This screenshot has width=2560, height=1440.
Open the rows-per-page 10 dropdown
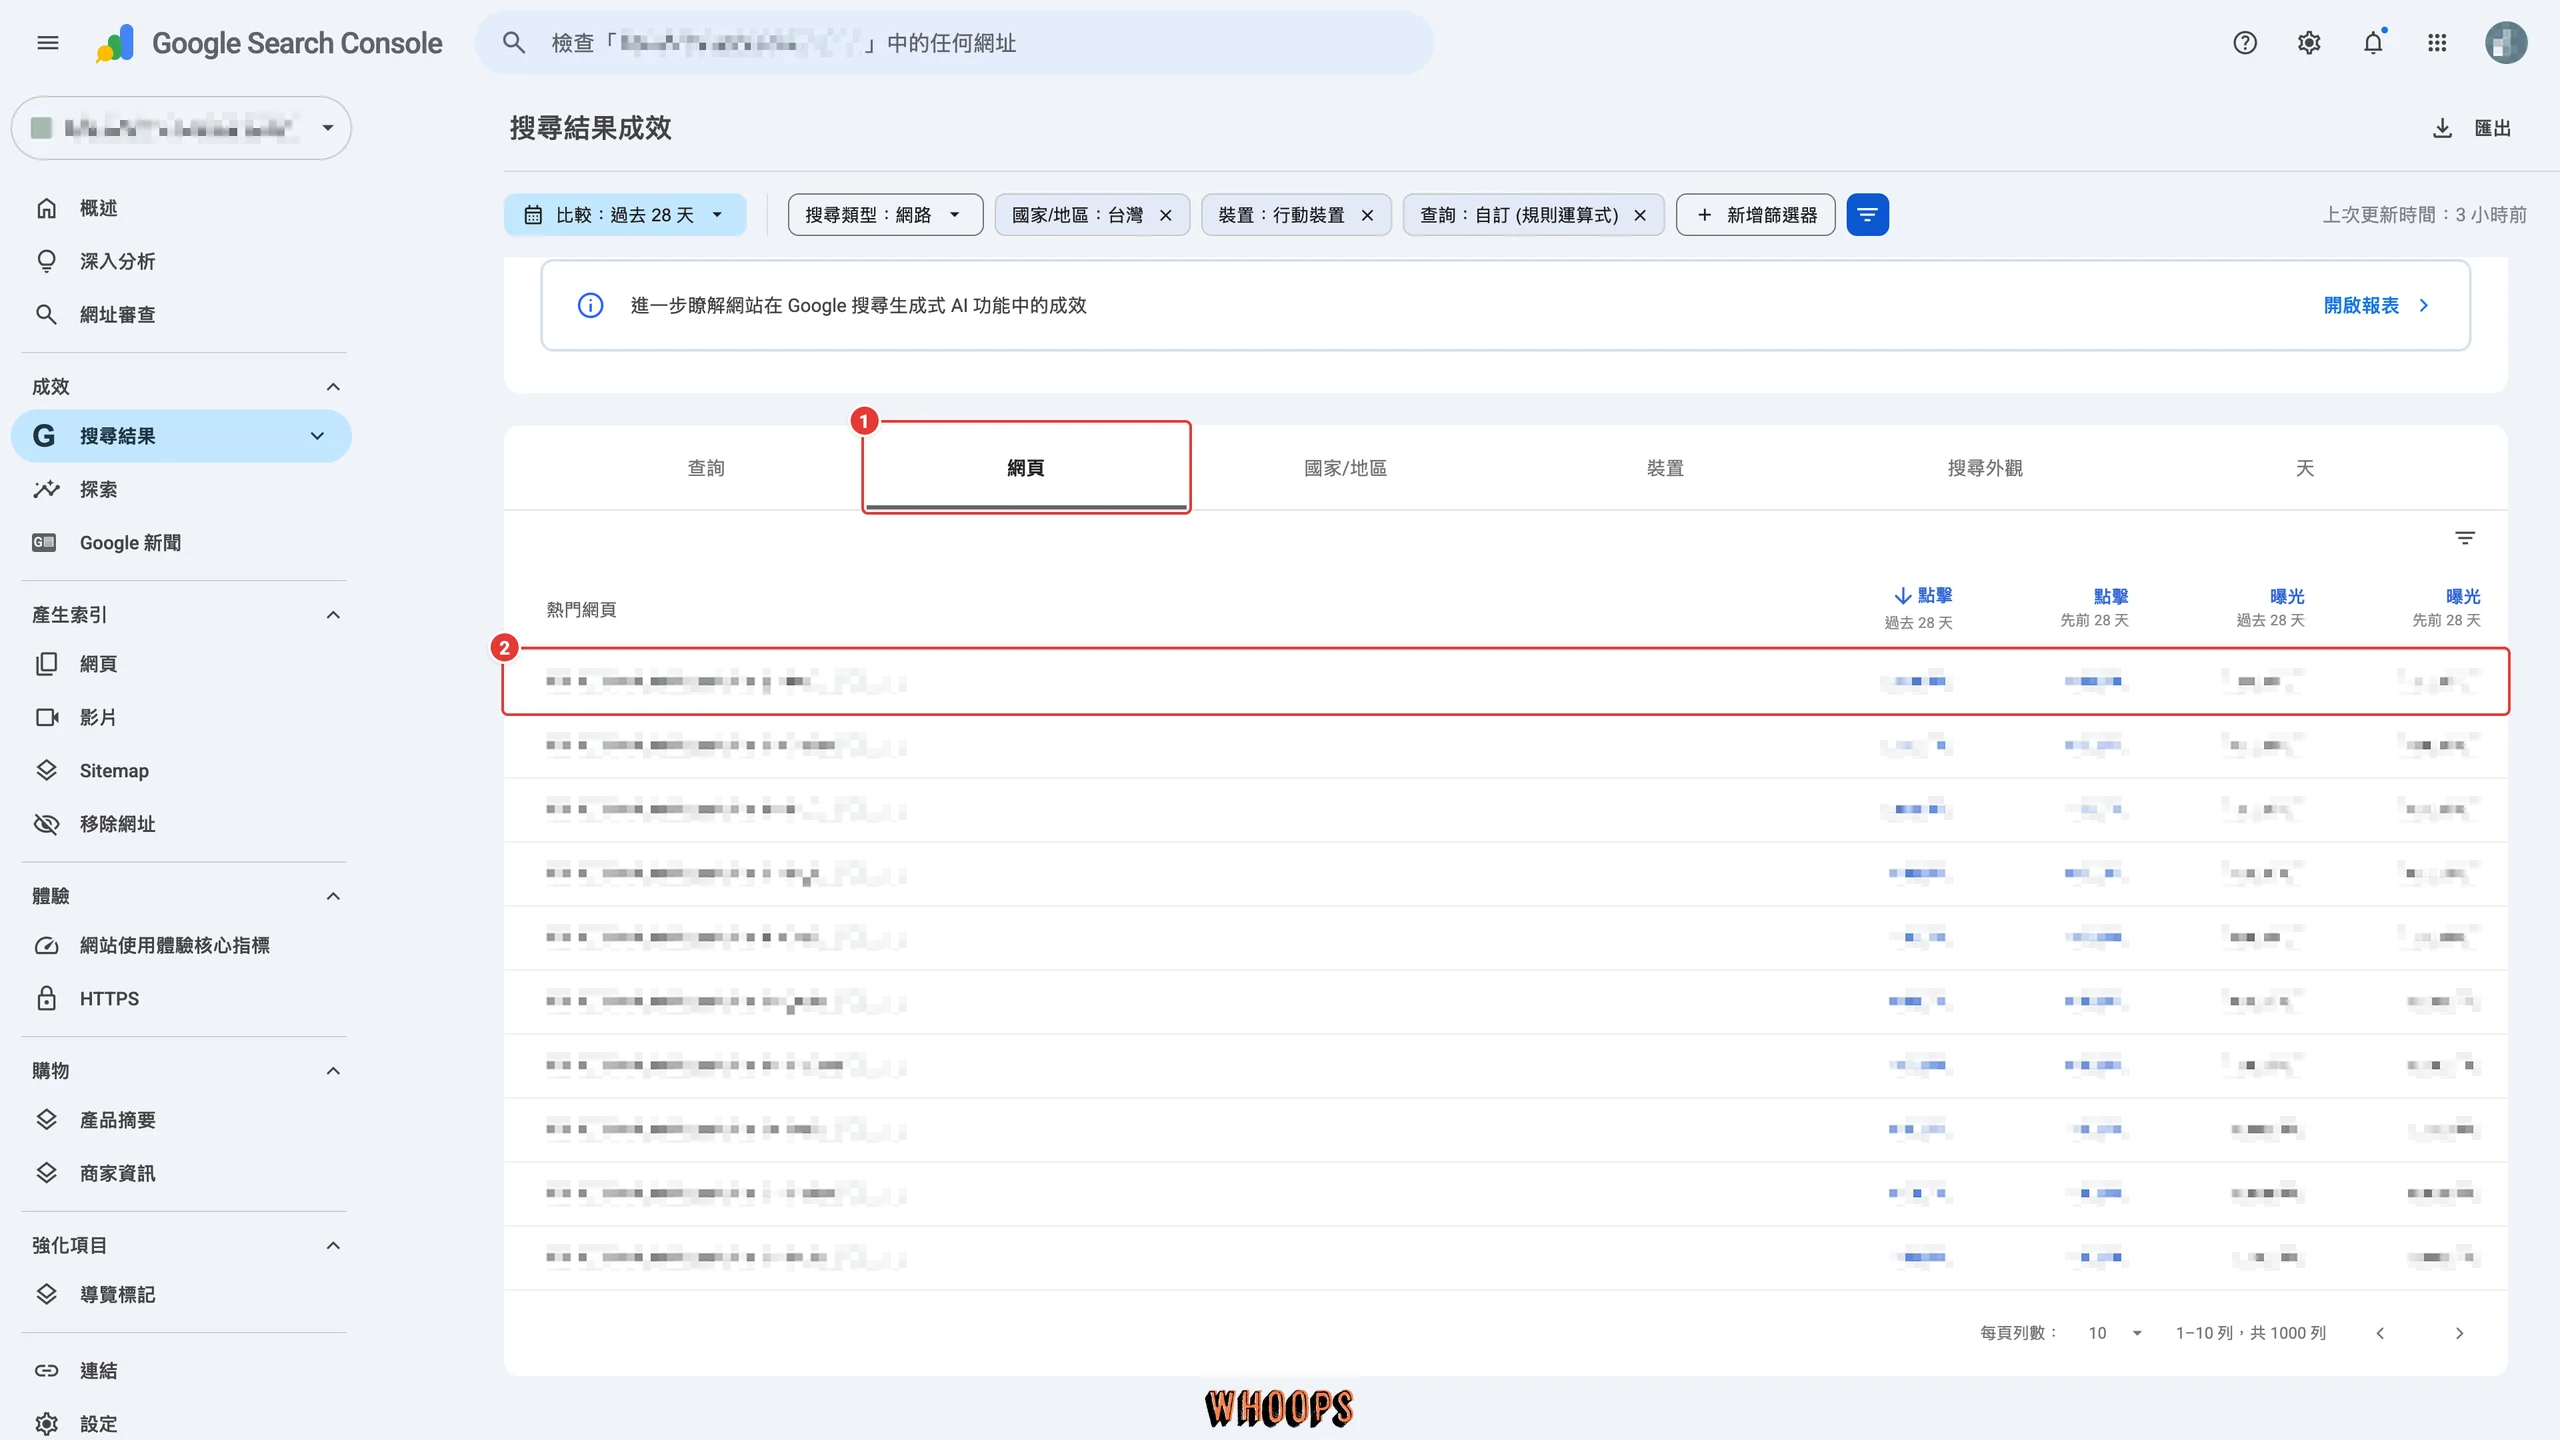pos(2114,1333)
